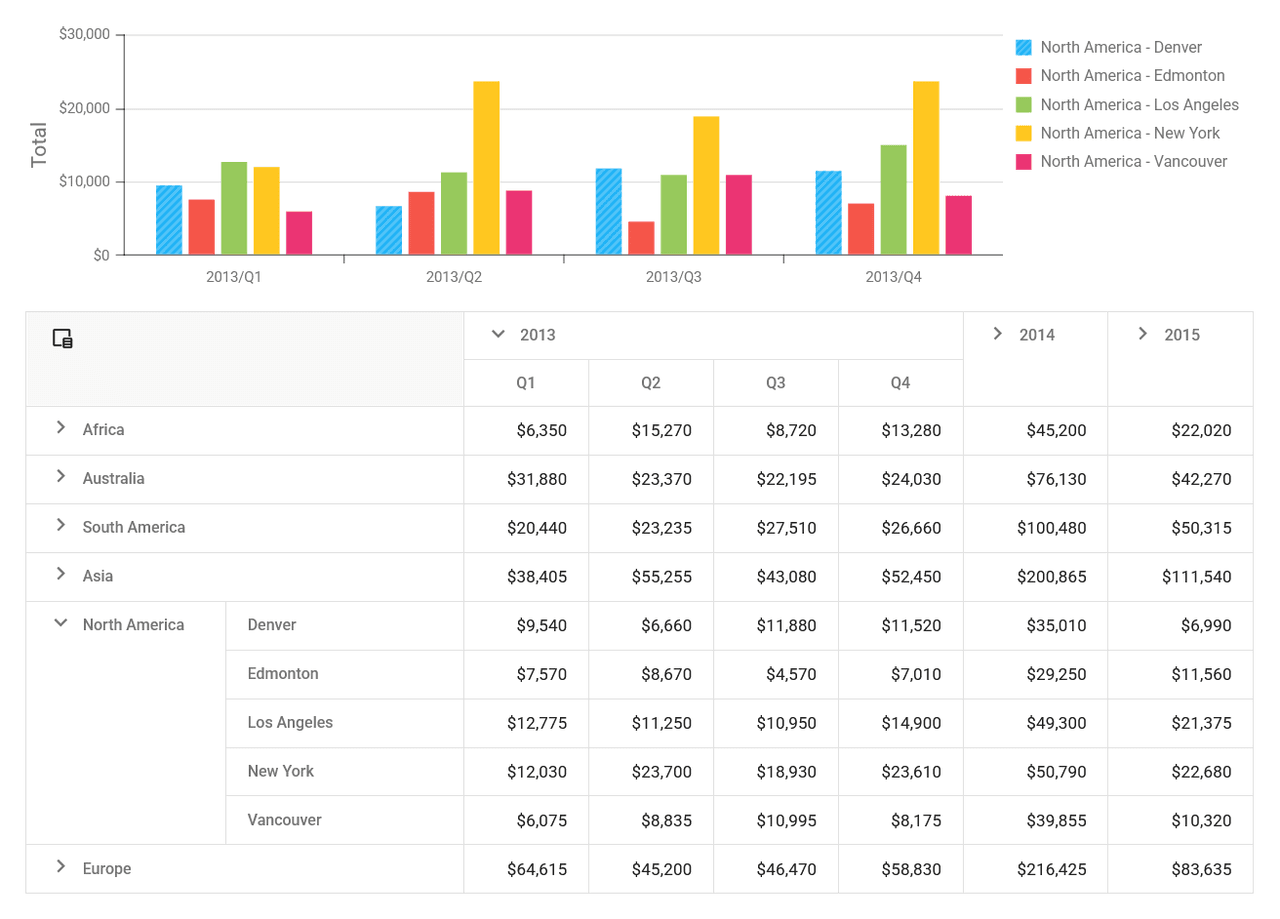
Task: Click the pink Vancouver bar in 2013/Q3
Action: point(739,215)
